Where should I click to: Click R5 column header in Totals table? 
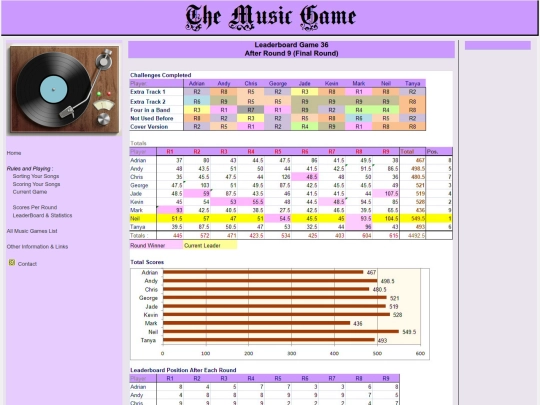pyautogui.click(x=278, y=152)
